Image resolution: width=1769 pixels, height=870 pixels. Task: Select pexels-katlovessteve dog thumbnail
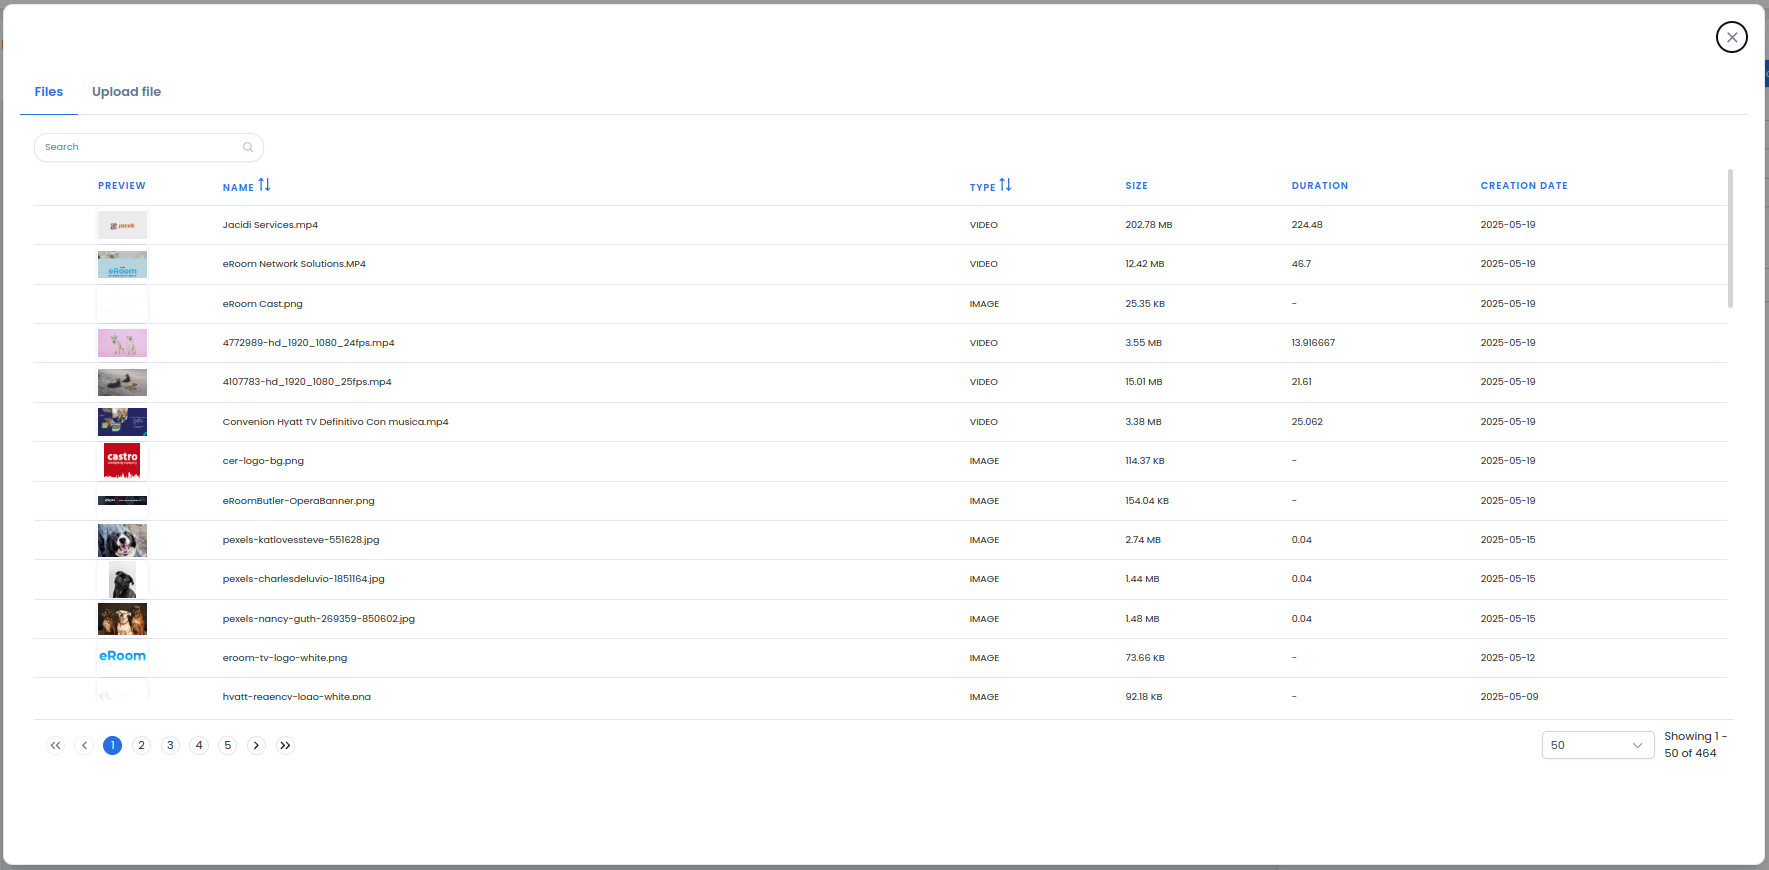click(x=122, y=540)
